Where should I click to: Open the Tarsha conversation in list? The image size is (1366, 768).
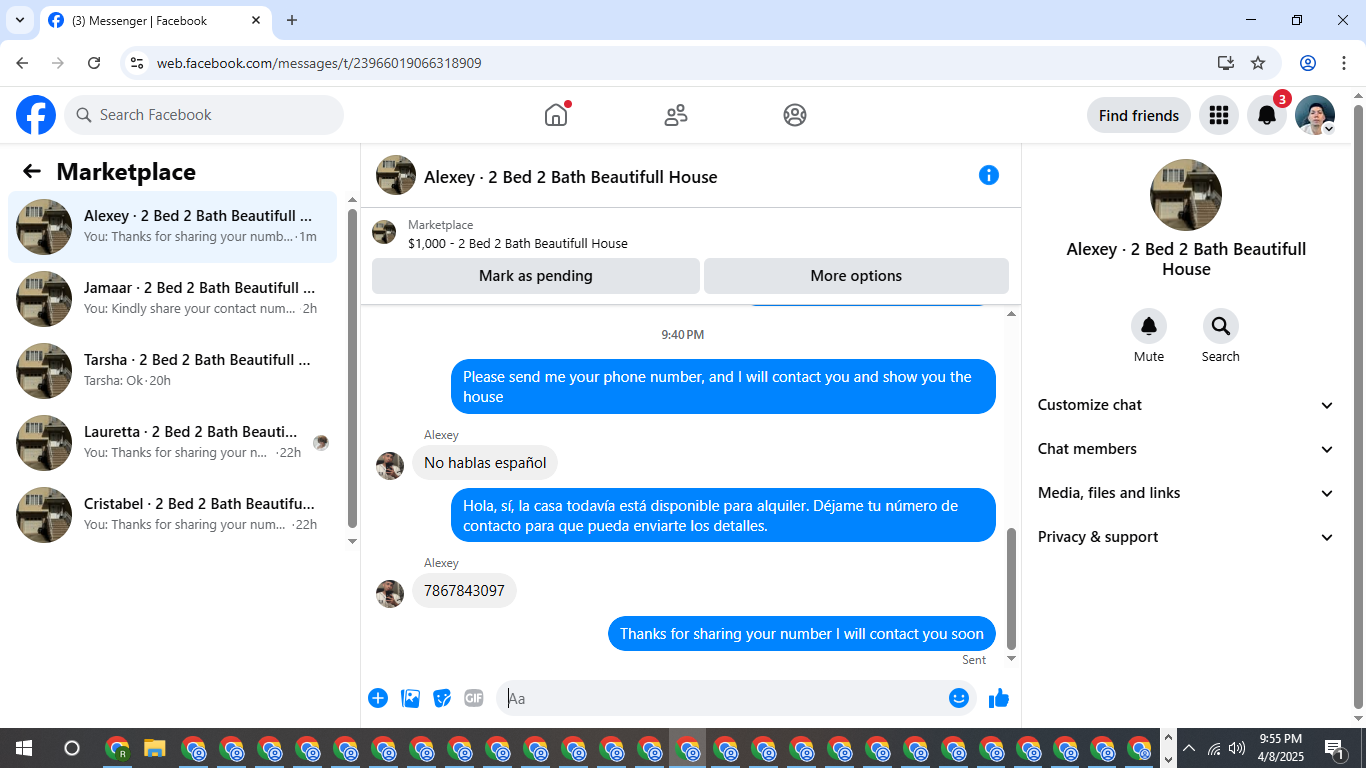(x=172, y=371)
